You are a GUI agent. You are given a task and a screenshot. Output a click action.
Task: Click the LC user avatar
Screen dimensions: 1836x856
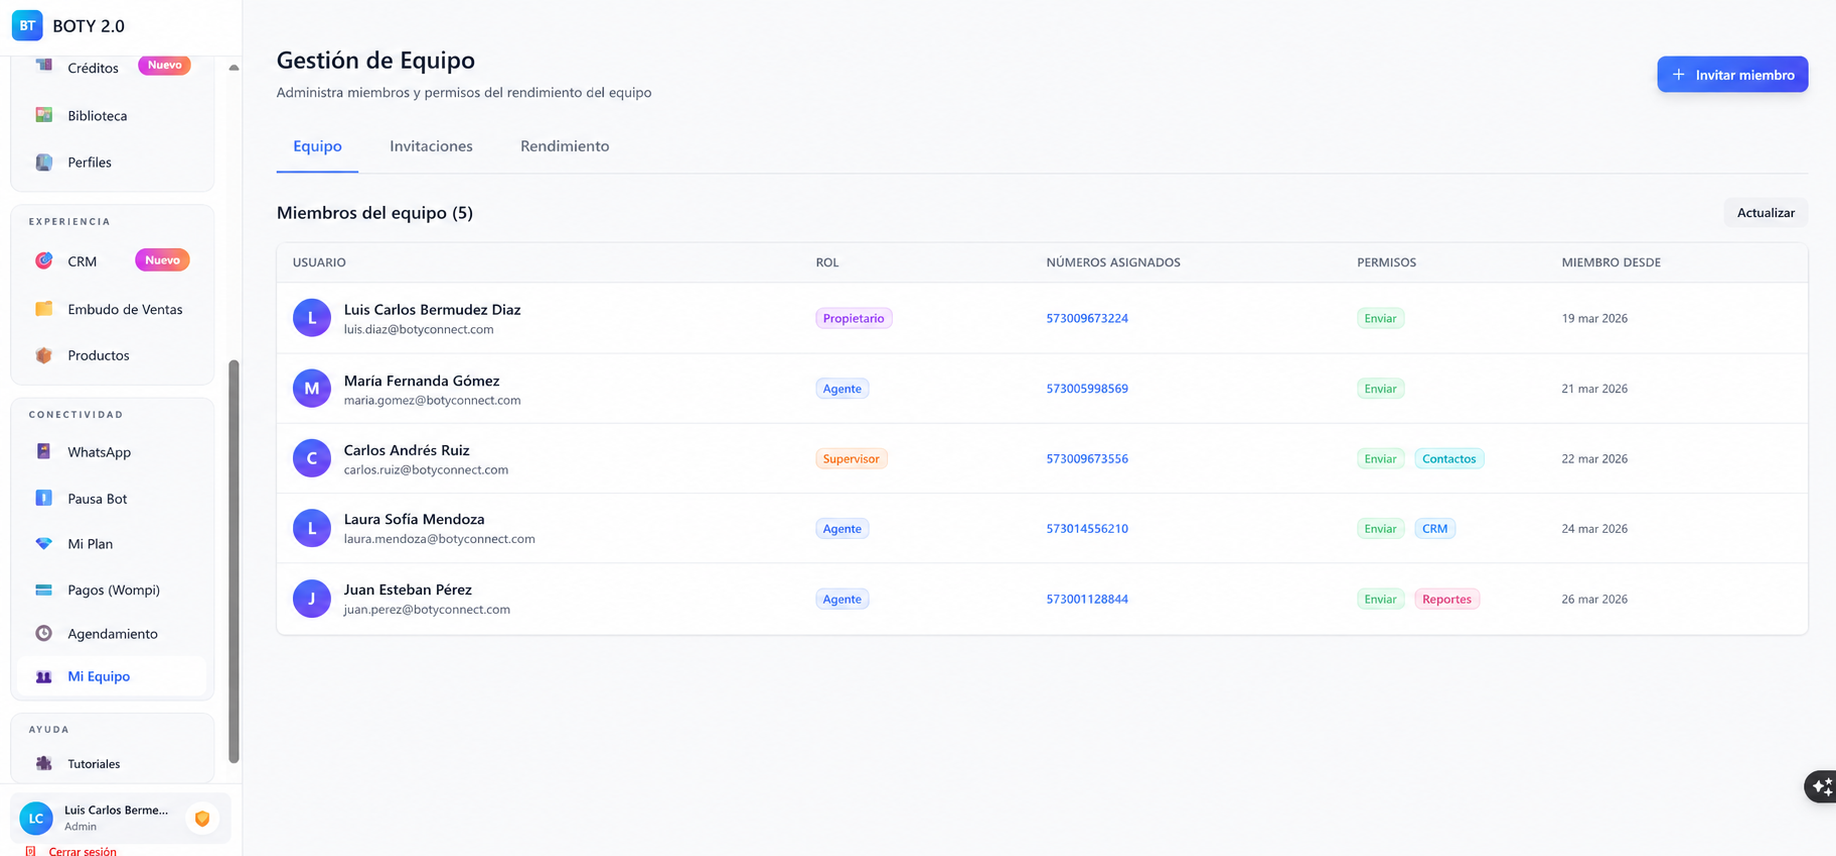pyautogui.click(x=36, y=818)
